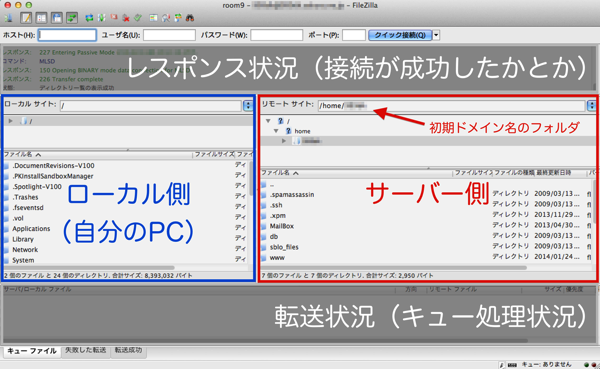Screen dimensions: 600x369
Task: Toggle the remote directory tree display
Action: (57, 18)
